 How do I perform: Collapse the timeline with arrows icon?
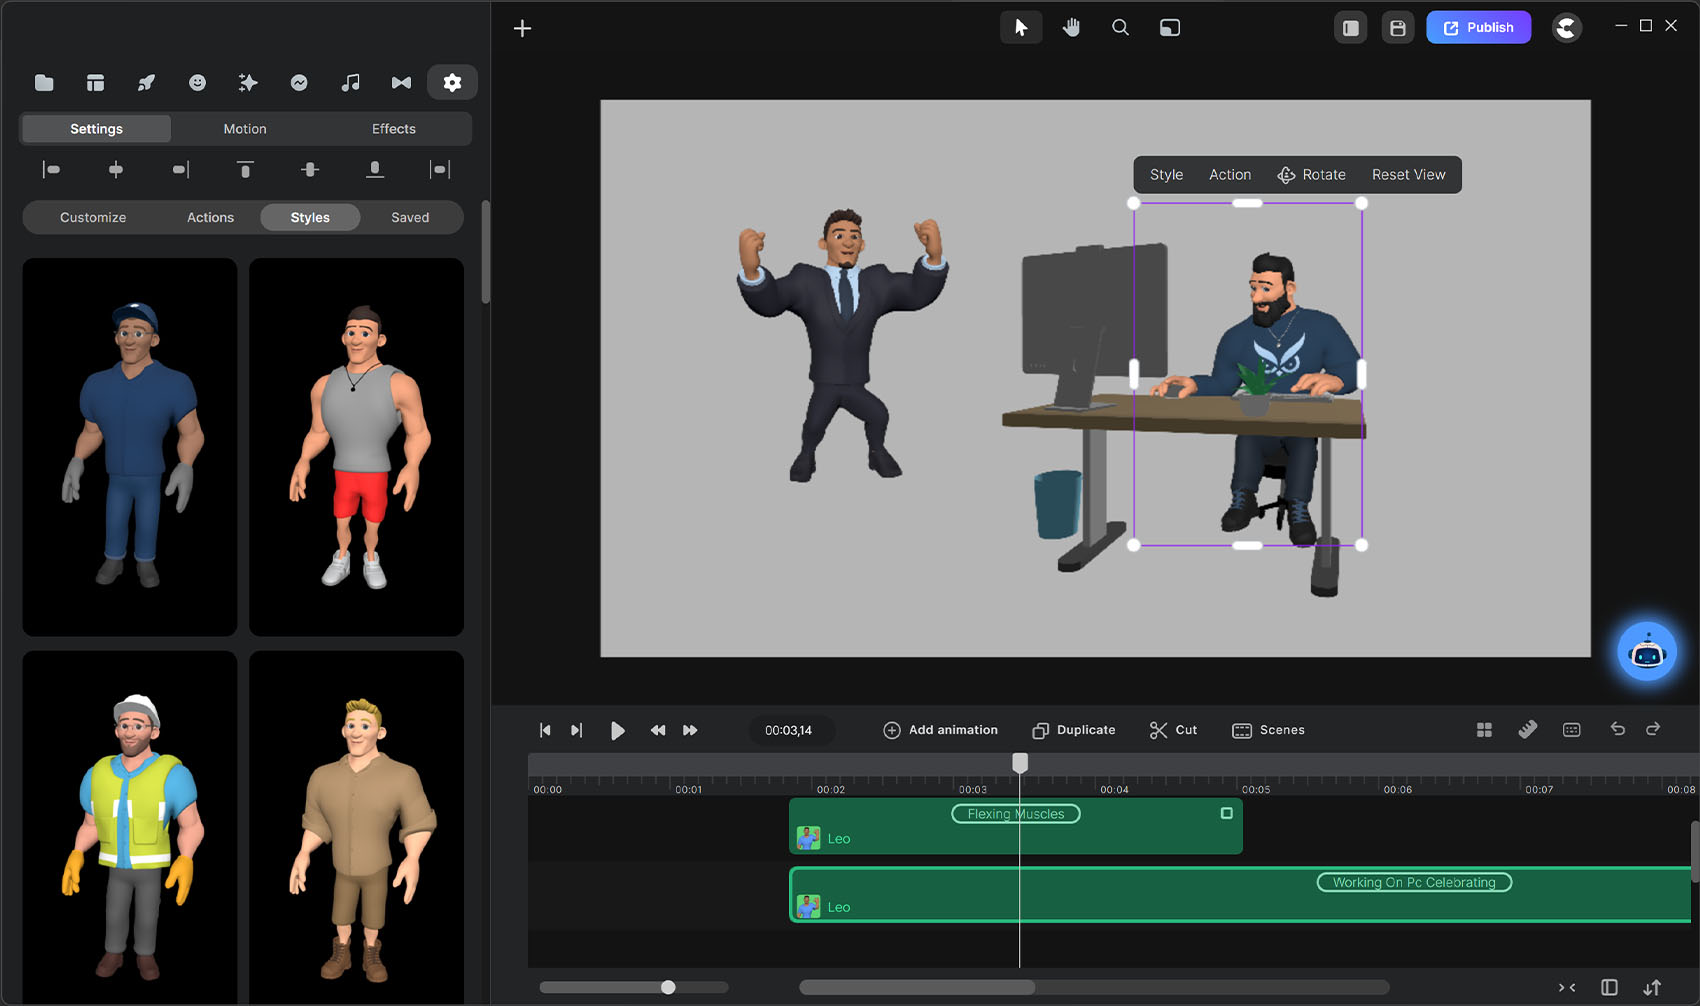coord(1567,988)
